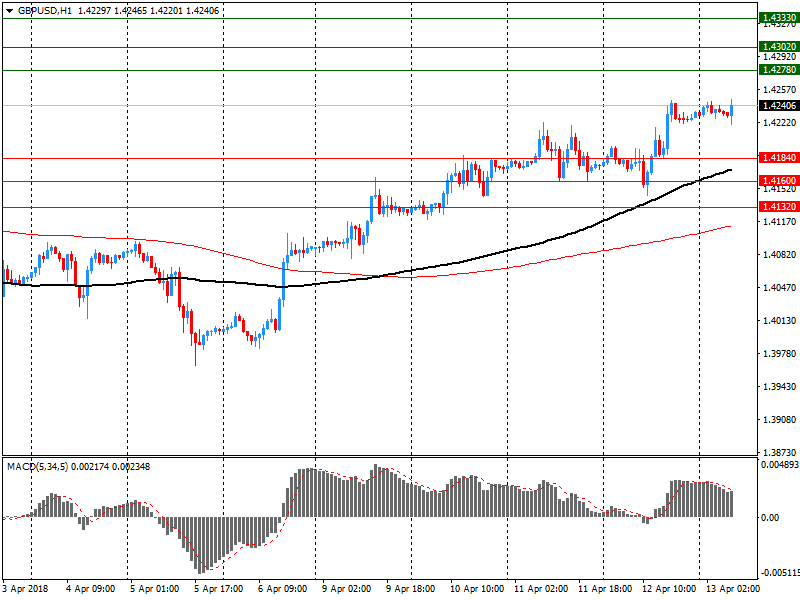Click the 11 Apr 18:00 time axis label

[x=605, y=588]
